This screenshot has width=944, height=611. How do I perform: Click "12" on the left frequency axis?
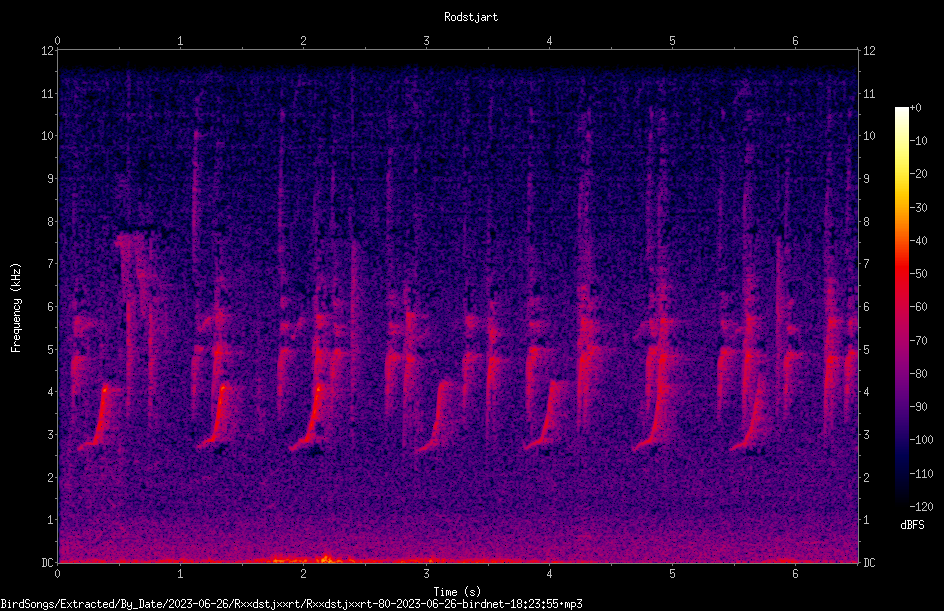(47, 51)
